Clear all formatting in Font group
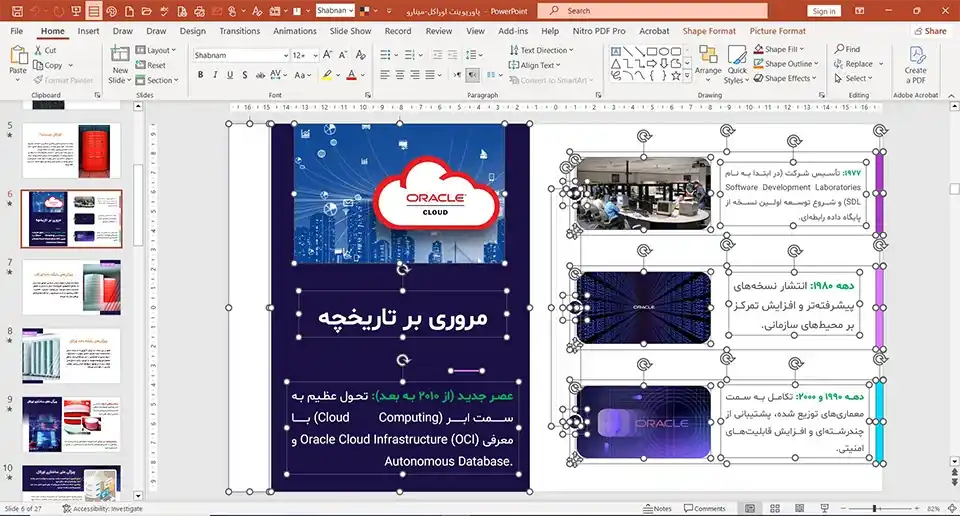 pos(361,55)
